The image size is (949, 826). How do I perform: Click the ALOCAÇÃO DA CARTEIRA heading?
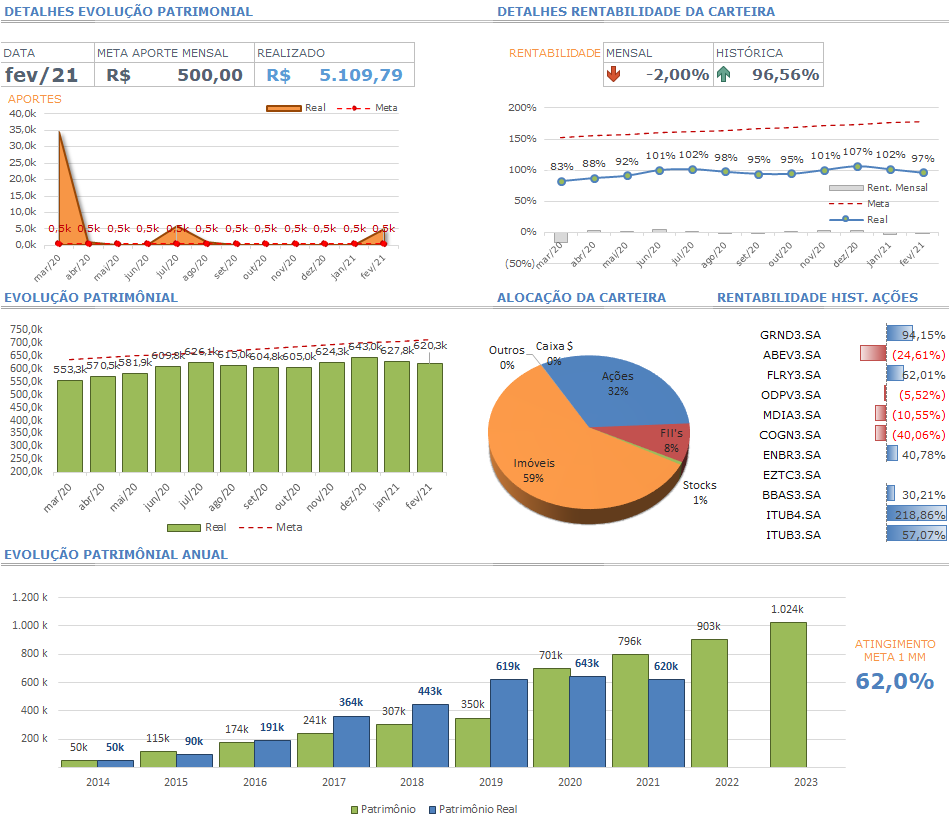click(581, 298)
